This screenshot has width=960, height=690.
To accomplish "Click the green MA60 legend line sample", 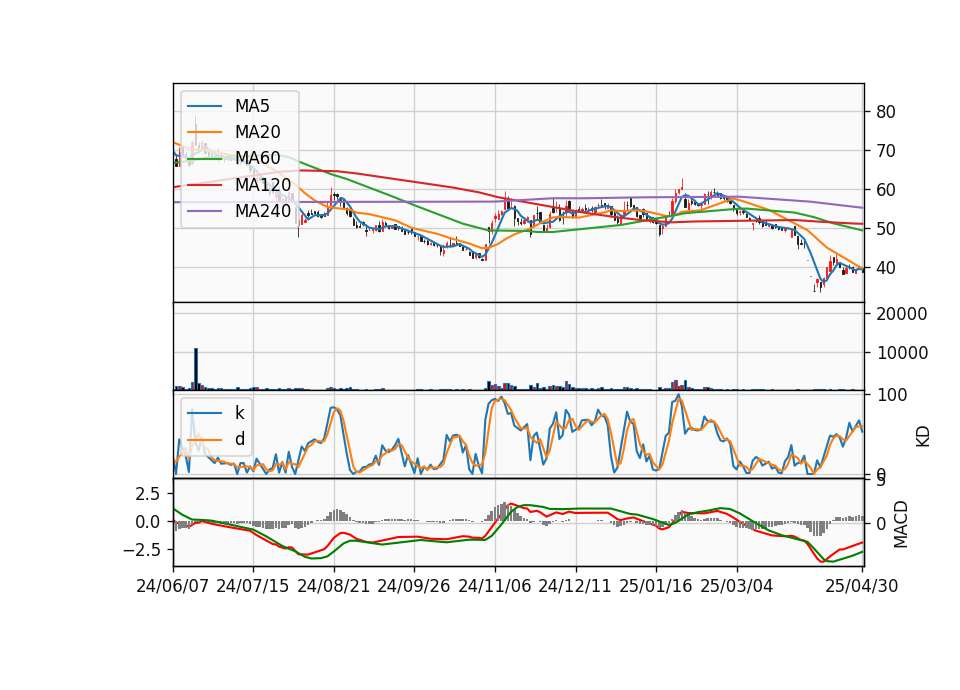I will tap(204, 159).
